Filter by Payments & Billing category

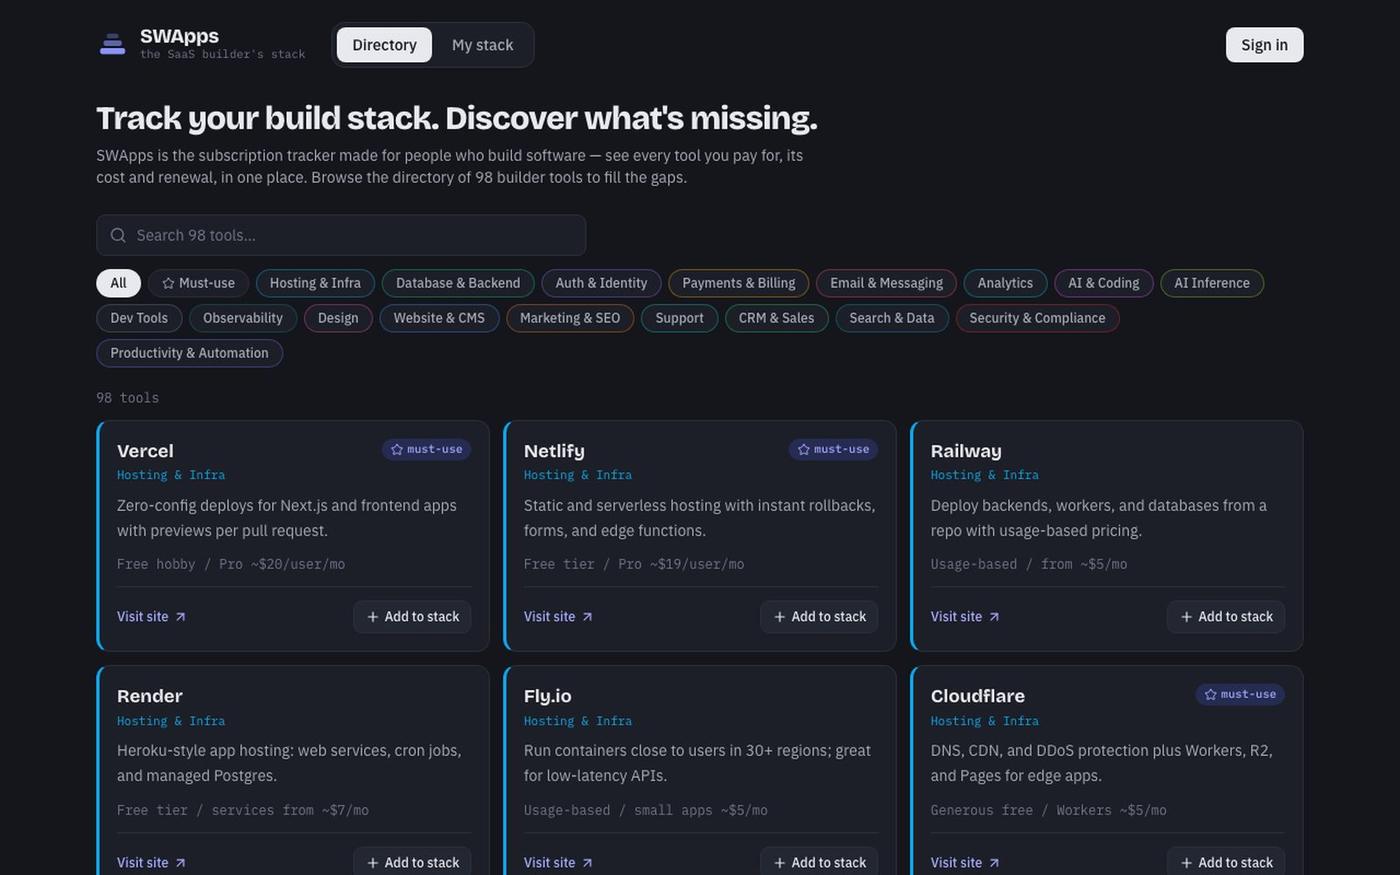tap(739, 283)
